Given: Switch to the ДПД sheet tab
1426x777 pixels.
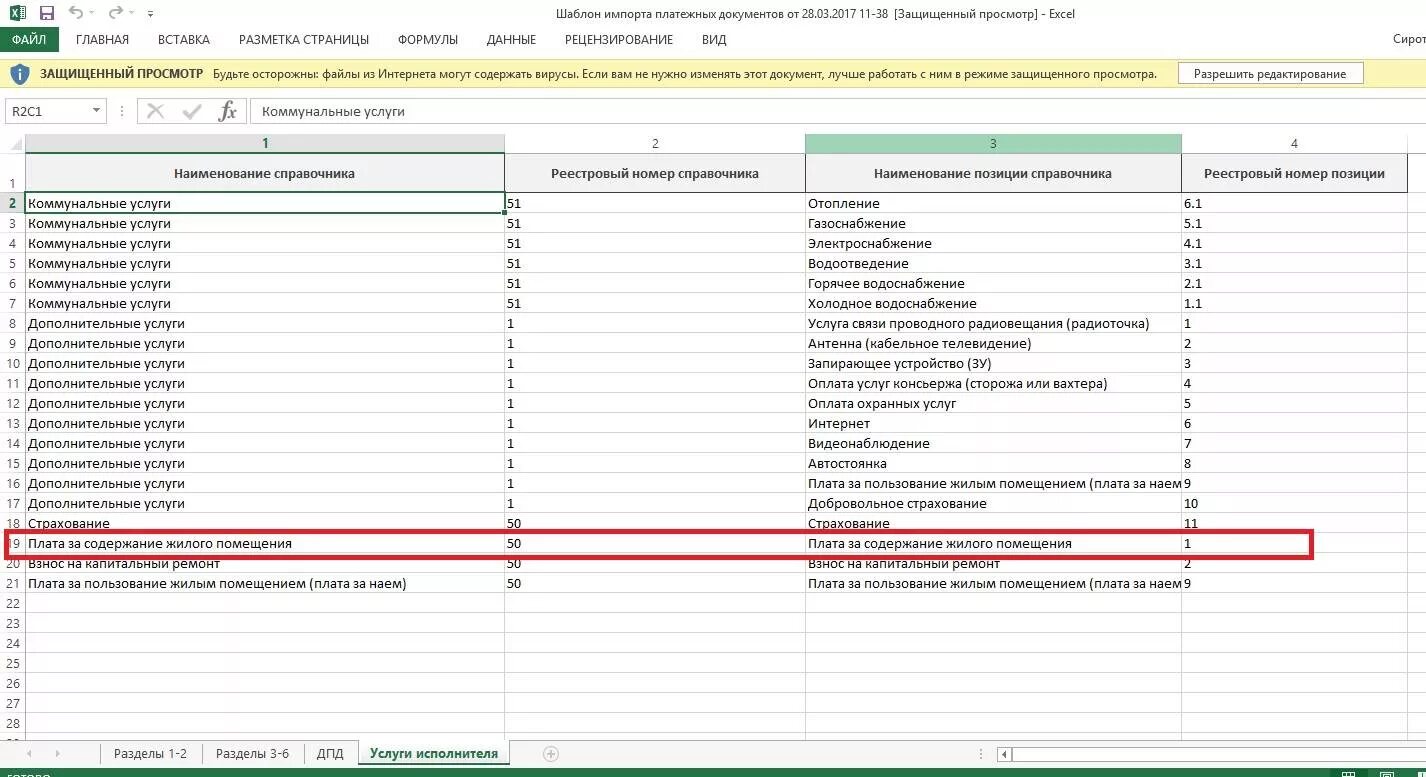Looking at the screenshot, I should point(330,754).
